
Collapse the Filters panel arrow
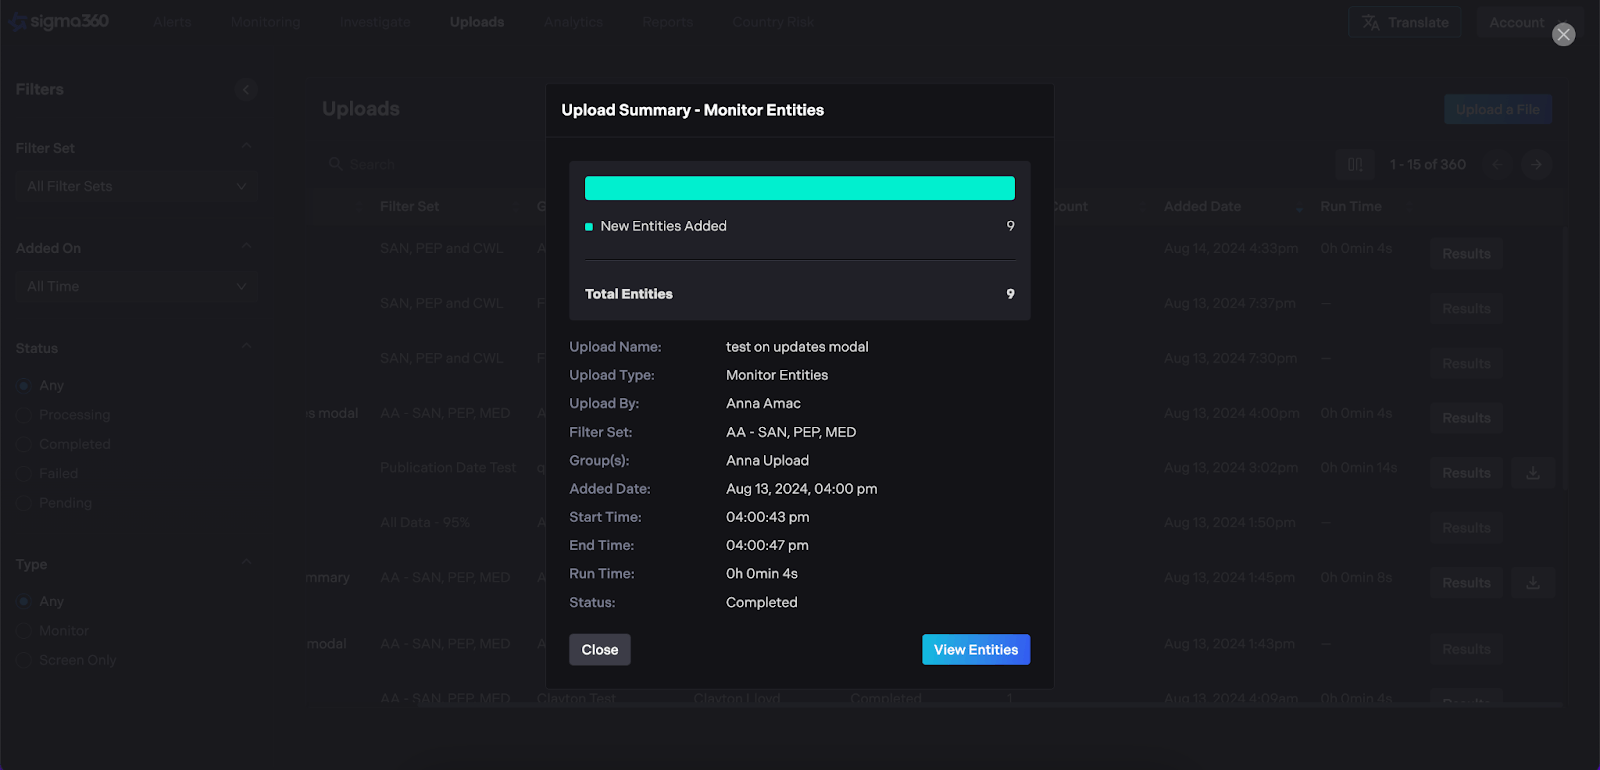pos(246,90)
